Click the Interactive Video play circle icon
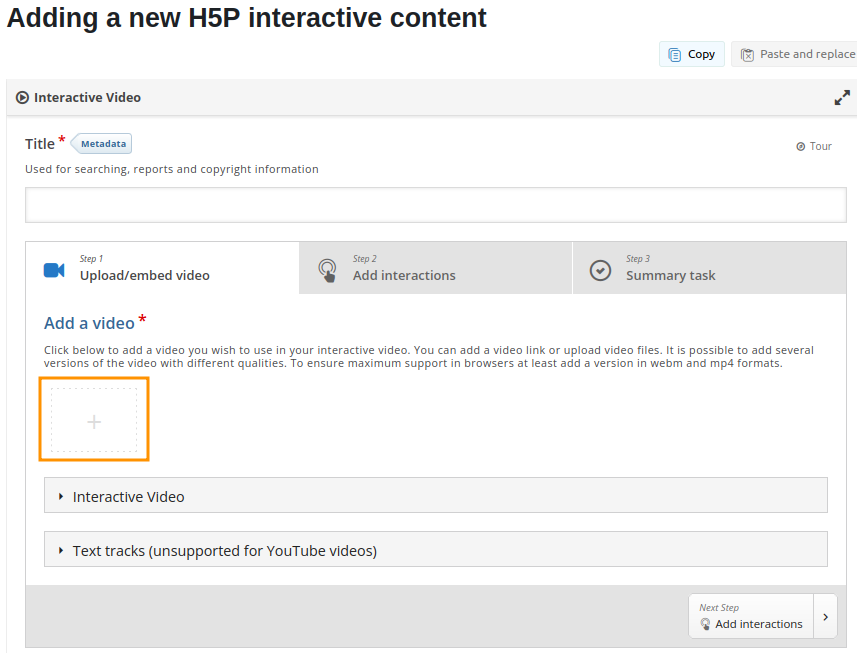This screenshot has width=857, height=653. pos(22,98)
